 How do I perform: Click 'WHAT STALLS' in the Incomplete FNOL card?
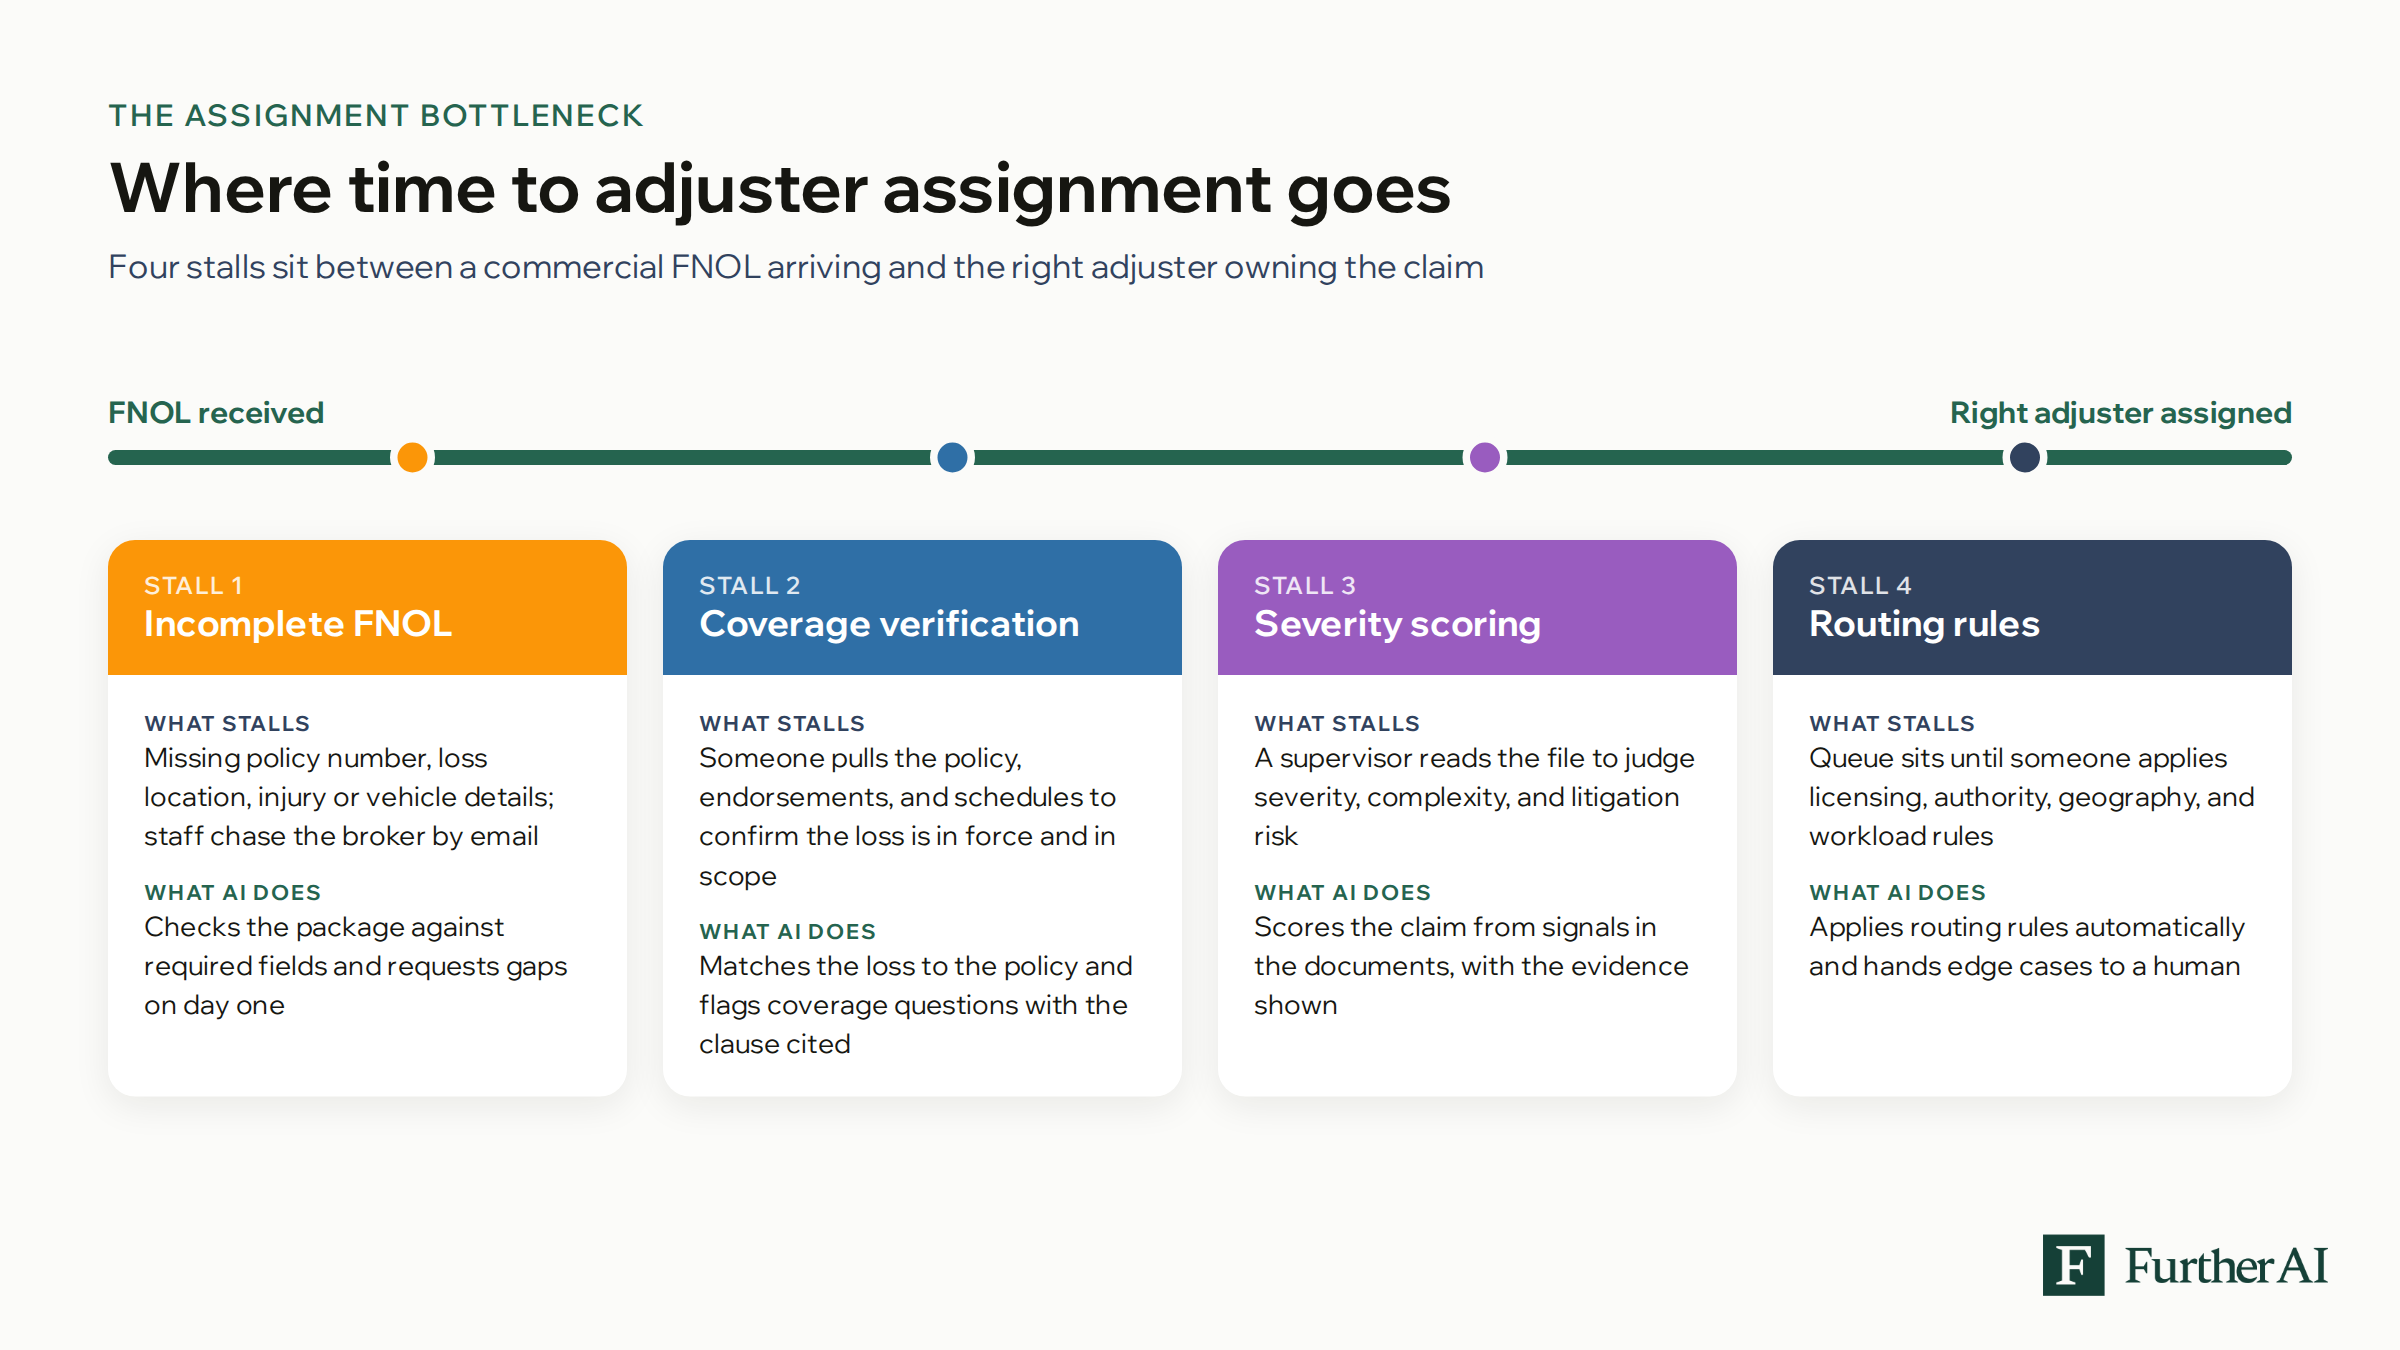[x=227, y=723]
